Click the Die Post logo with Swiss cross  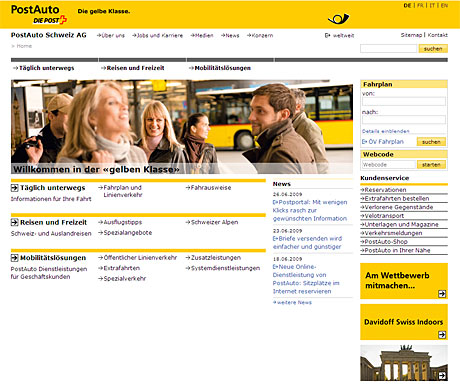[x=50, y=20]
